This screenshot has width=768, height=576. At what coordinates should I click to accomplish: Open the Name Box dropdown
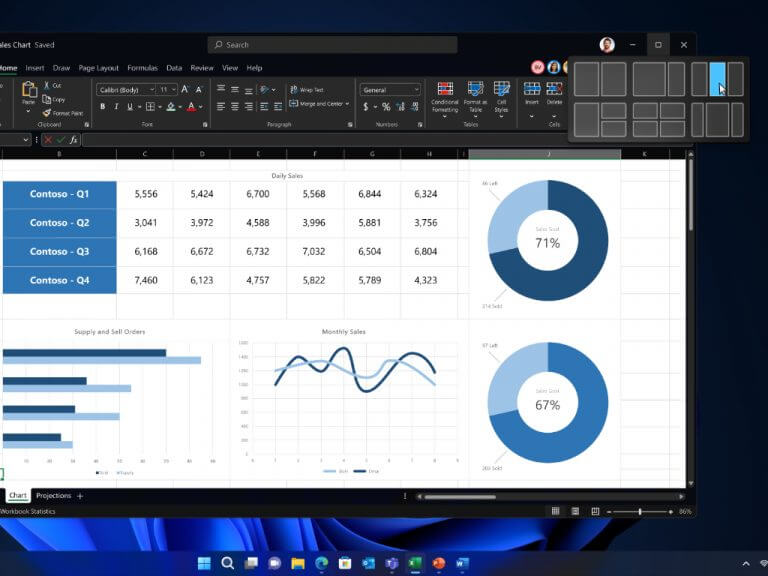[25, 140]
